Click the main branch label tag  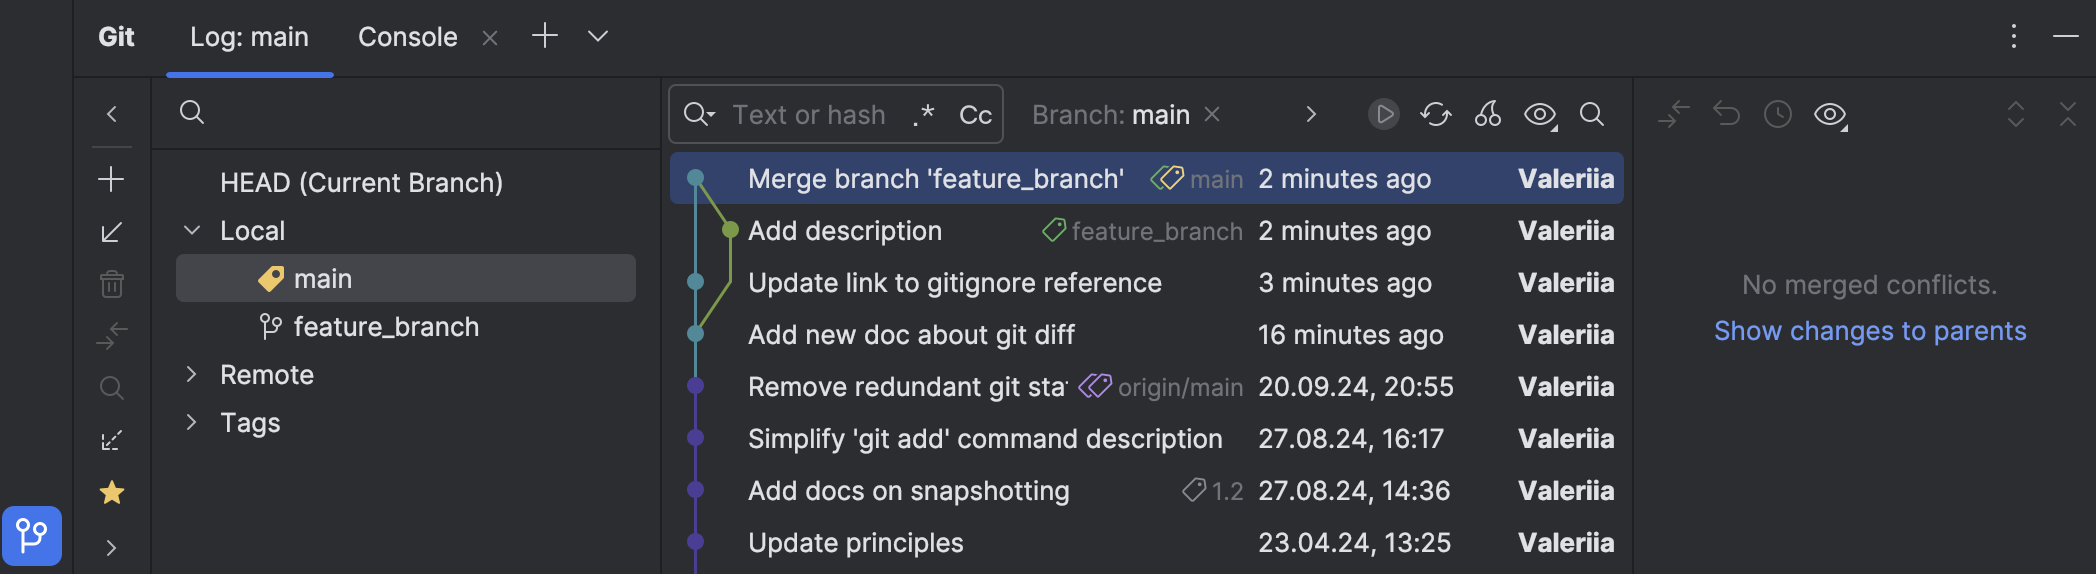click(1197, 179)
